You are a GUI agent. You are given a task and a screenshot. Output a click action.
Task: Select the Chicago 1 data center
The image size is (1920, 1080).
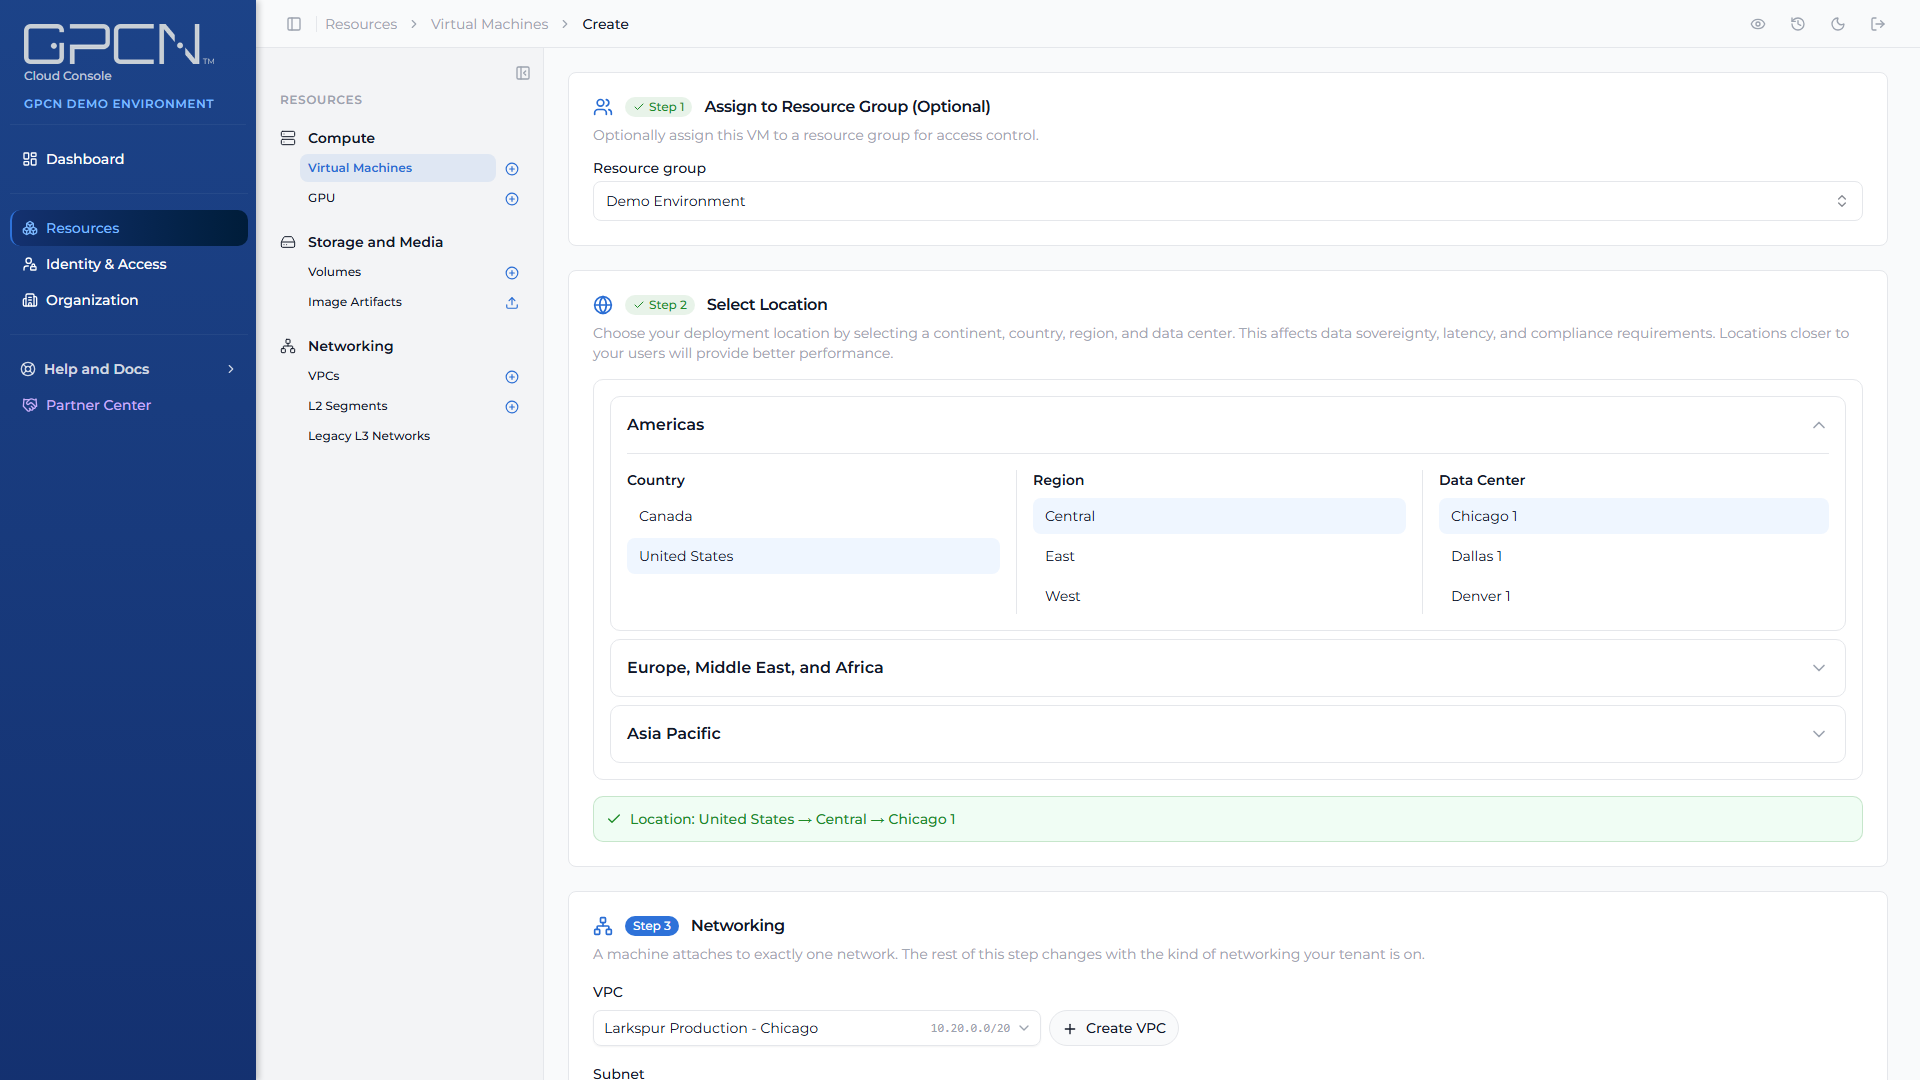click(1633, 516)
